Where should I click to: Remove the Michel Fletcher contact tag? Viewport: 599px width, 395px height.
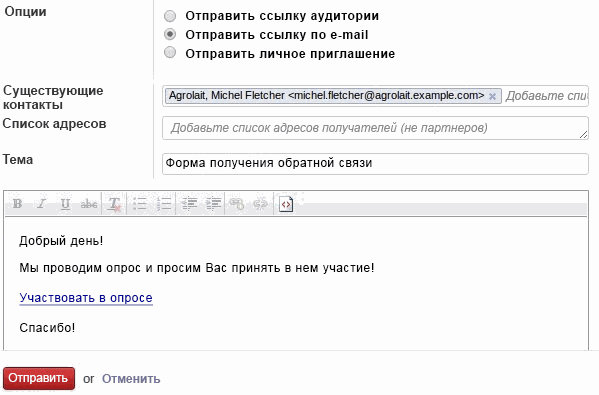point(493,96)
